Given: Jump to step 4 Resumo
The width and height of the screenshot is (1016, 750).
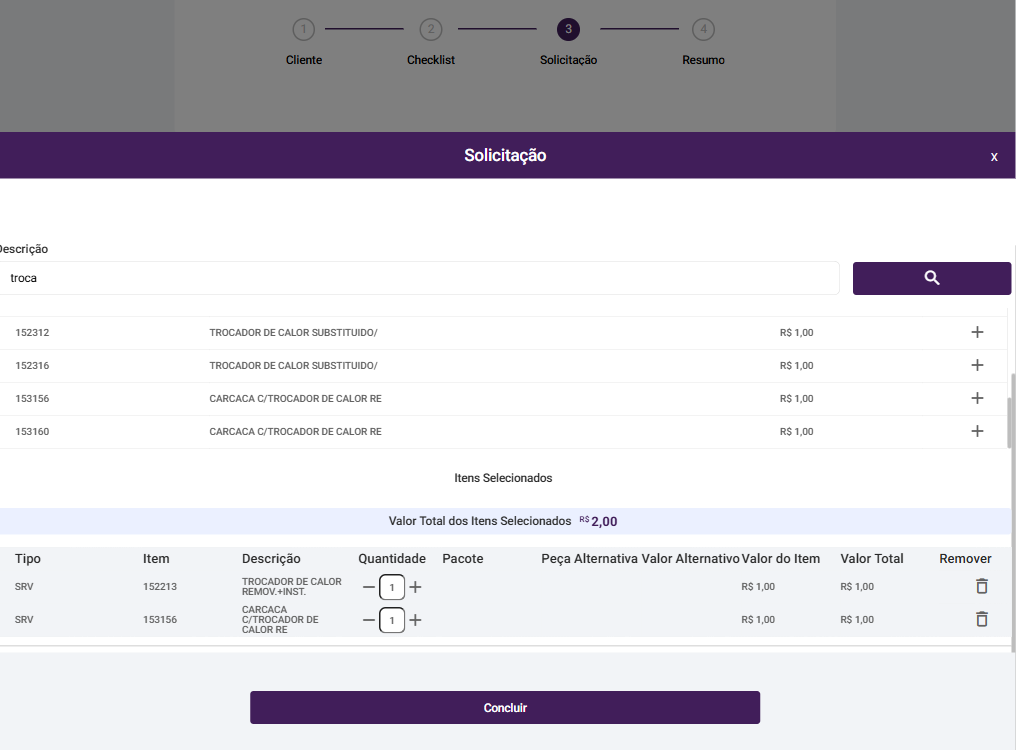Looking at the screenshot, I should [703, 29].
